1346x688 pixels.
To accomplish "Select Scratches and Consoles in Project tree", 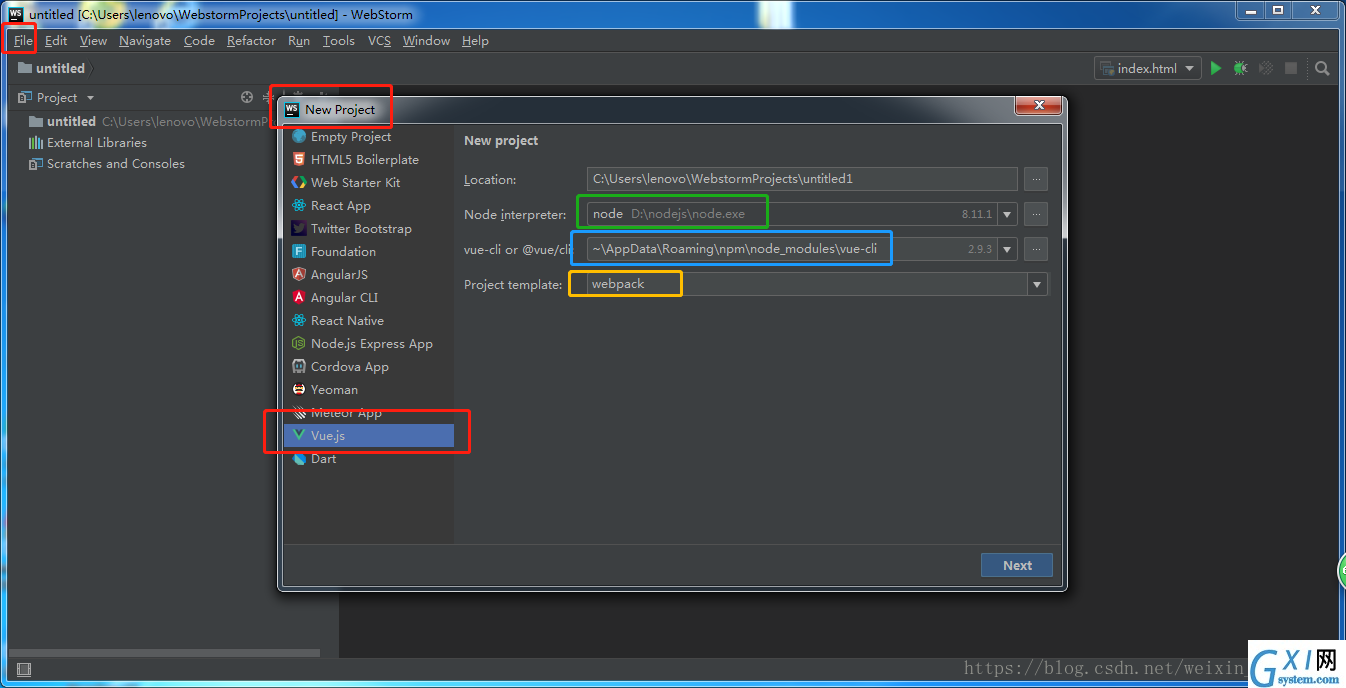I will 115,164.
